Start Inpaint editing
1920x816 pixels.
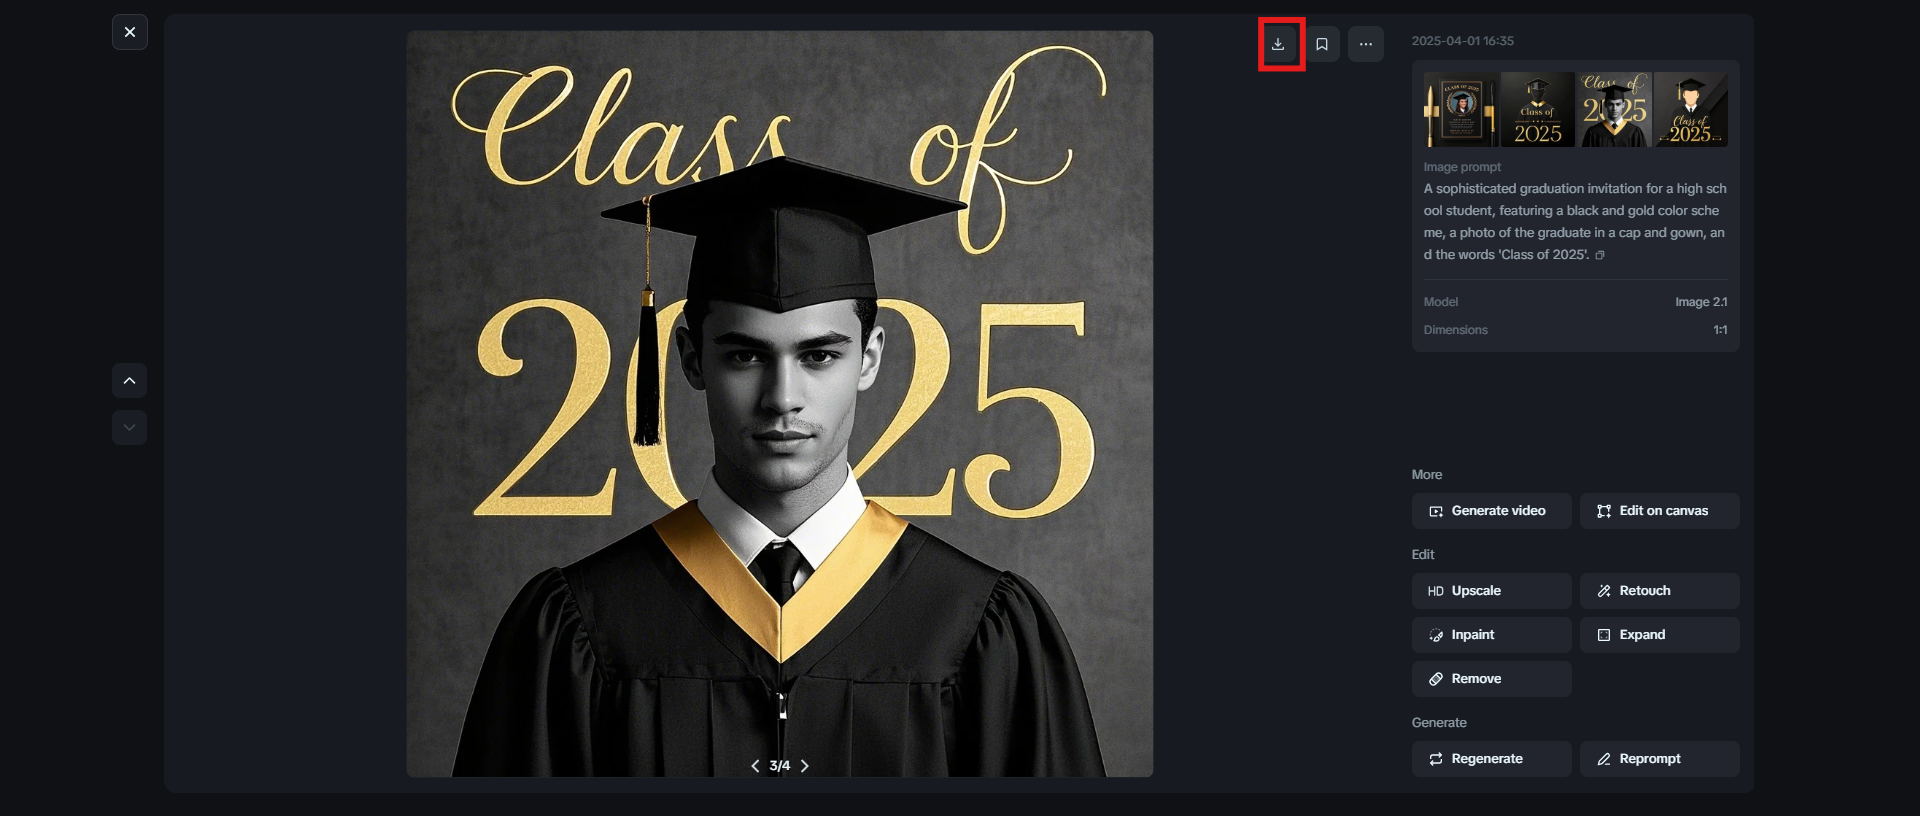pos(1491,635)
